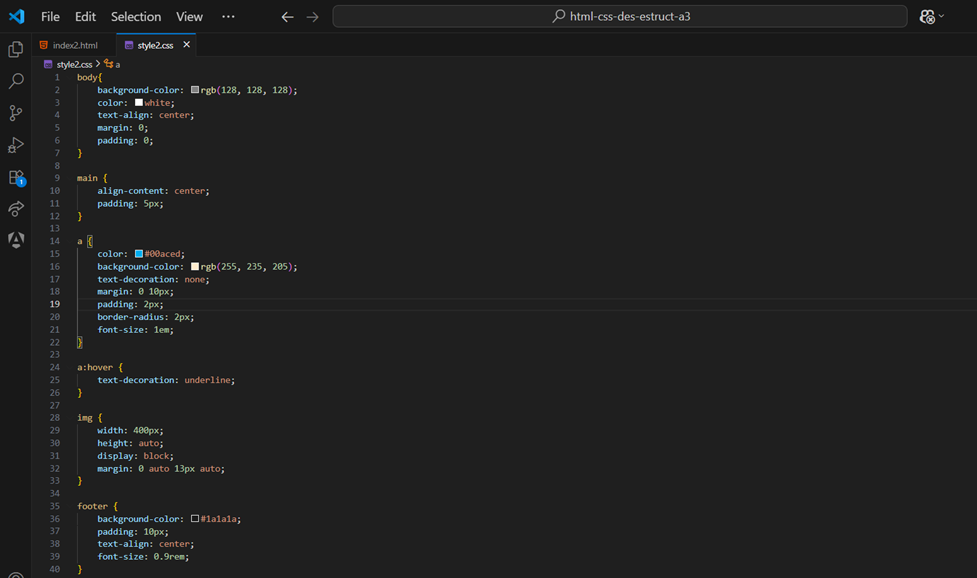The height and width of the screenshot is (578, 977).
Task: Open the Live Share sidebar icon
Action: [16, 209]
